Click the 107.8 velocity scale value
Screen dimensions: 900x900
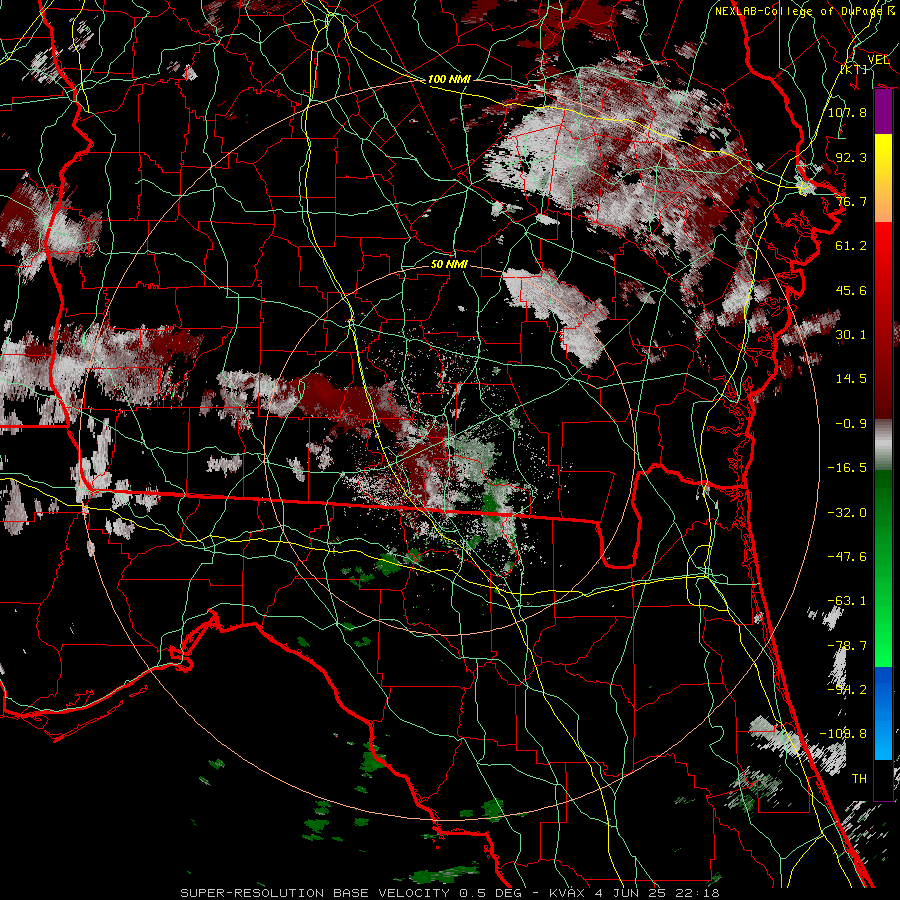coord(847,112)
